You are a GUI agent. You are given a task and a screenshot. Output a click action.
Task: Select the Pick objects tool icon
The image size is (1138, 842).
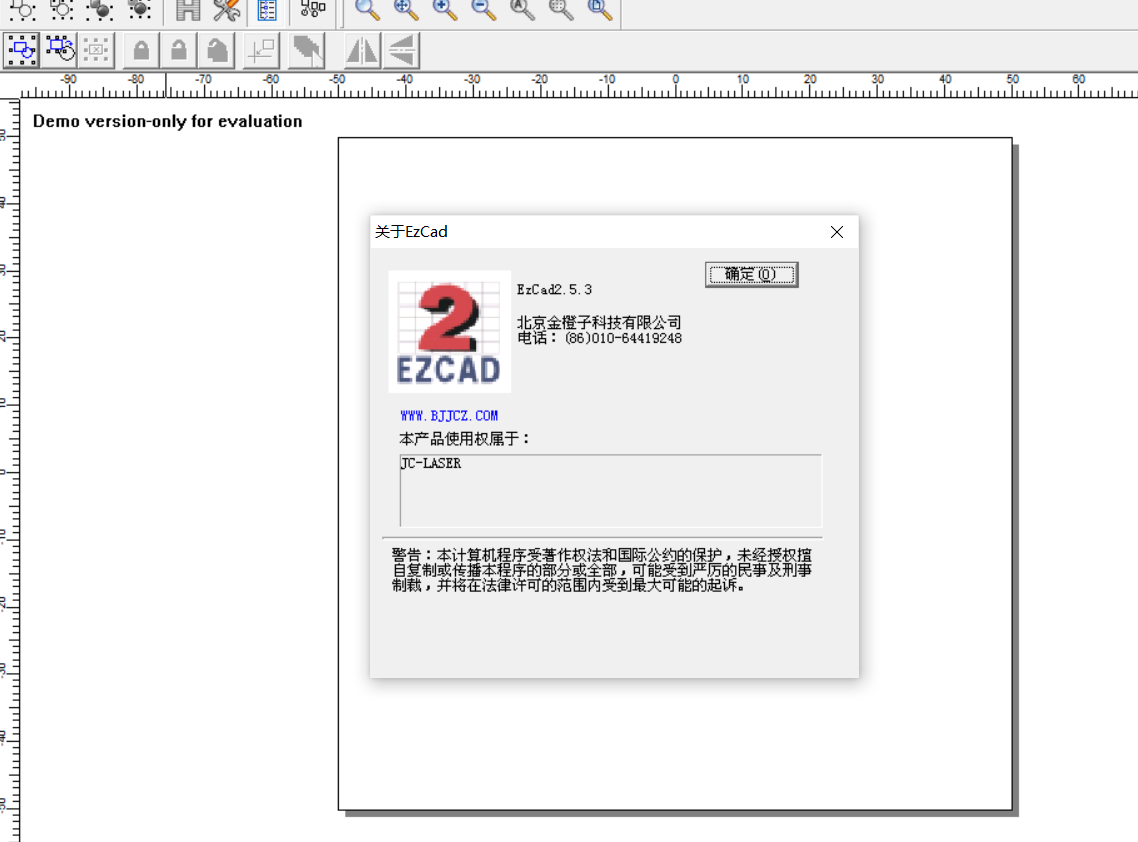22,51
